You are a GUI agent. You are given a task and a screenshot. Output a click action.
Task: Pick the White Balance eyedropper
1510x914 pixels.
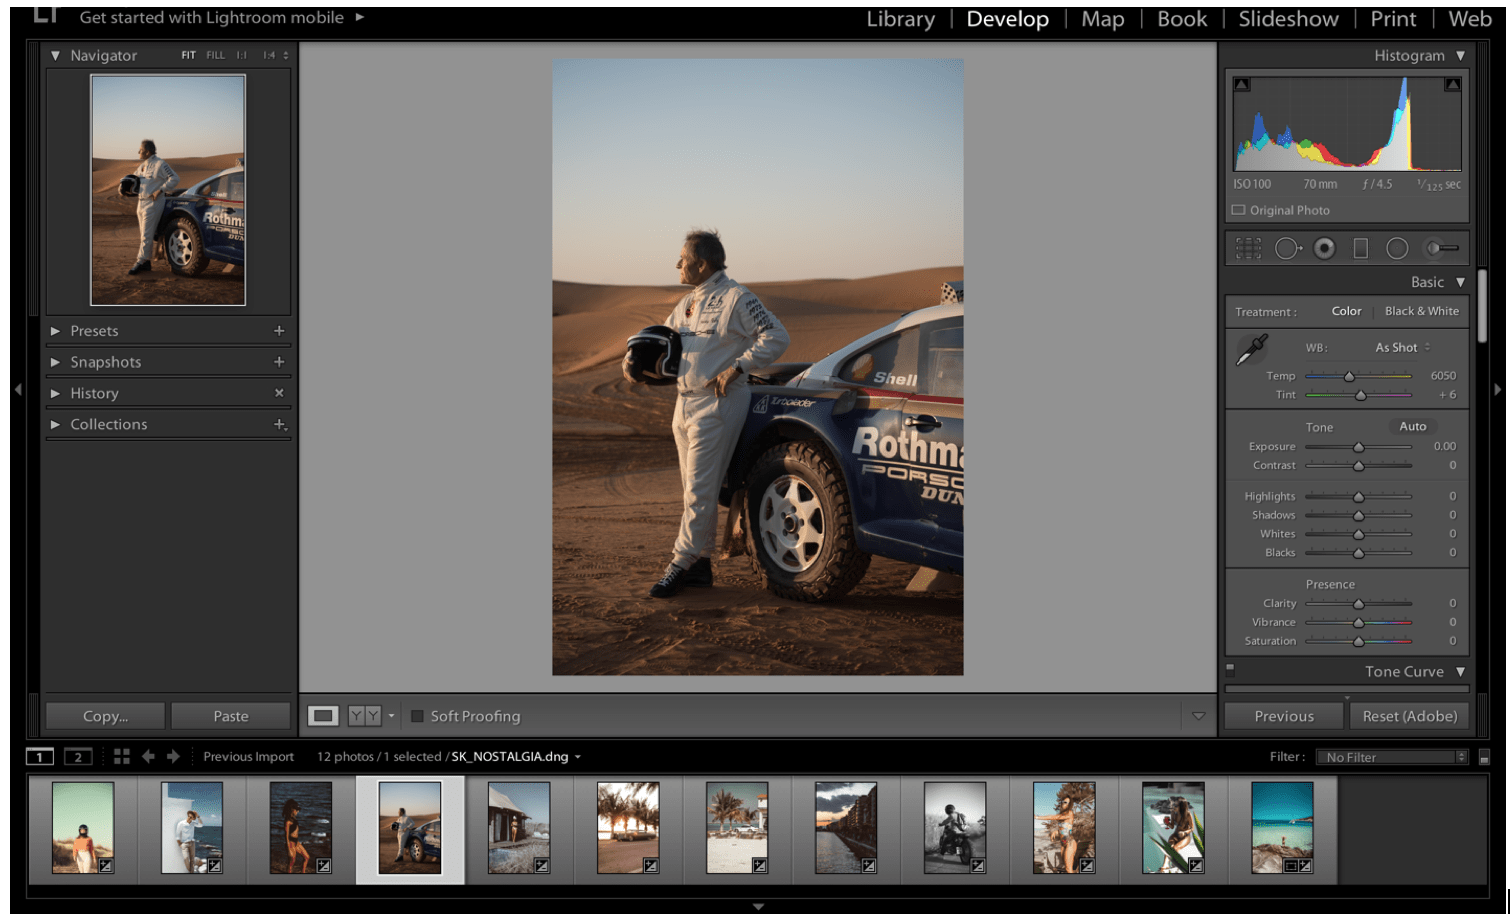[1252, 349]
